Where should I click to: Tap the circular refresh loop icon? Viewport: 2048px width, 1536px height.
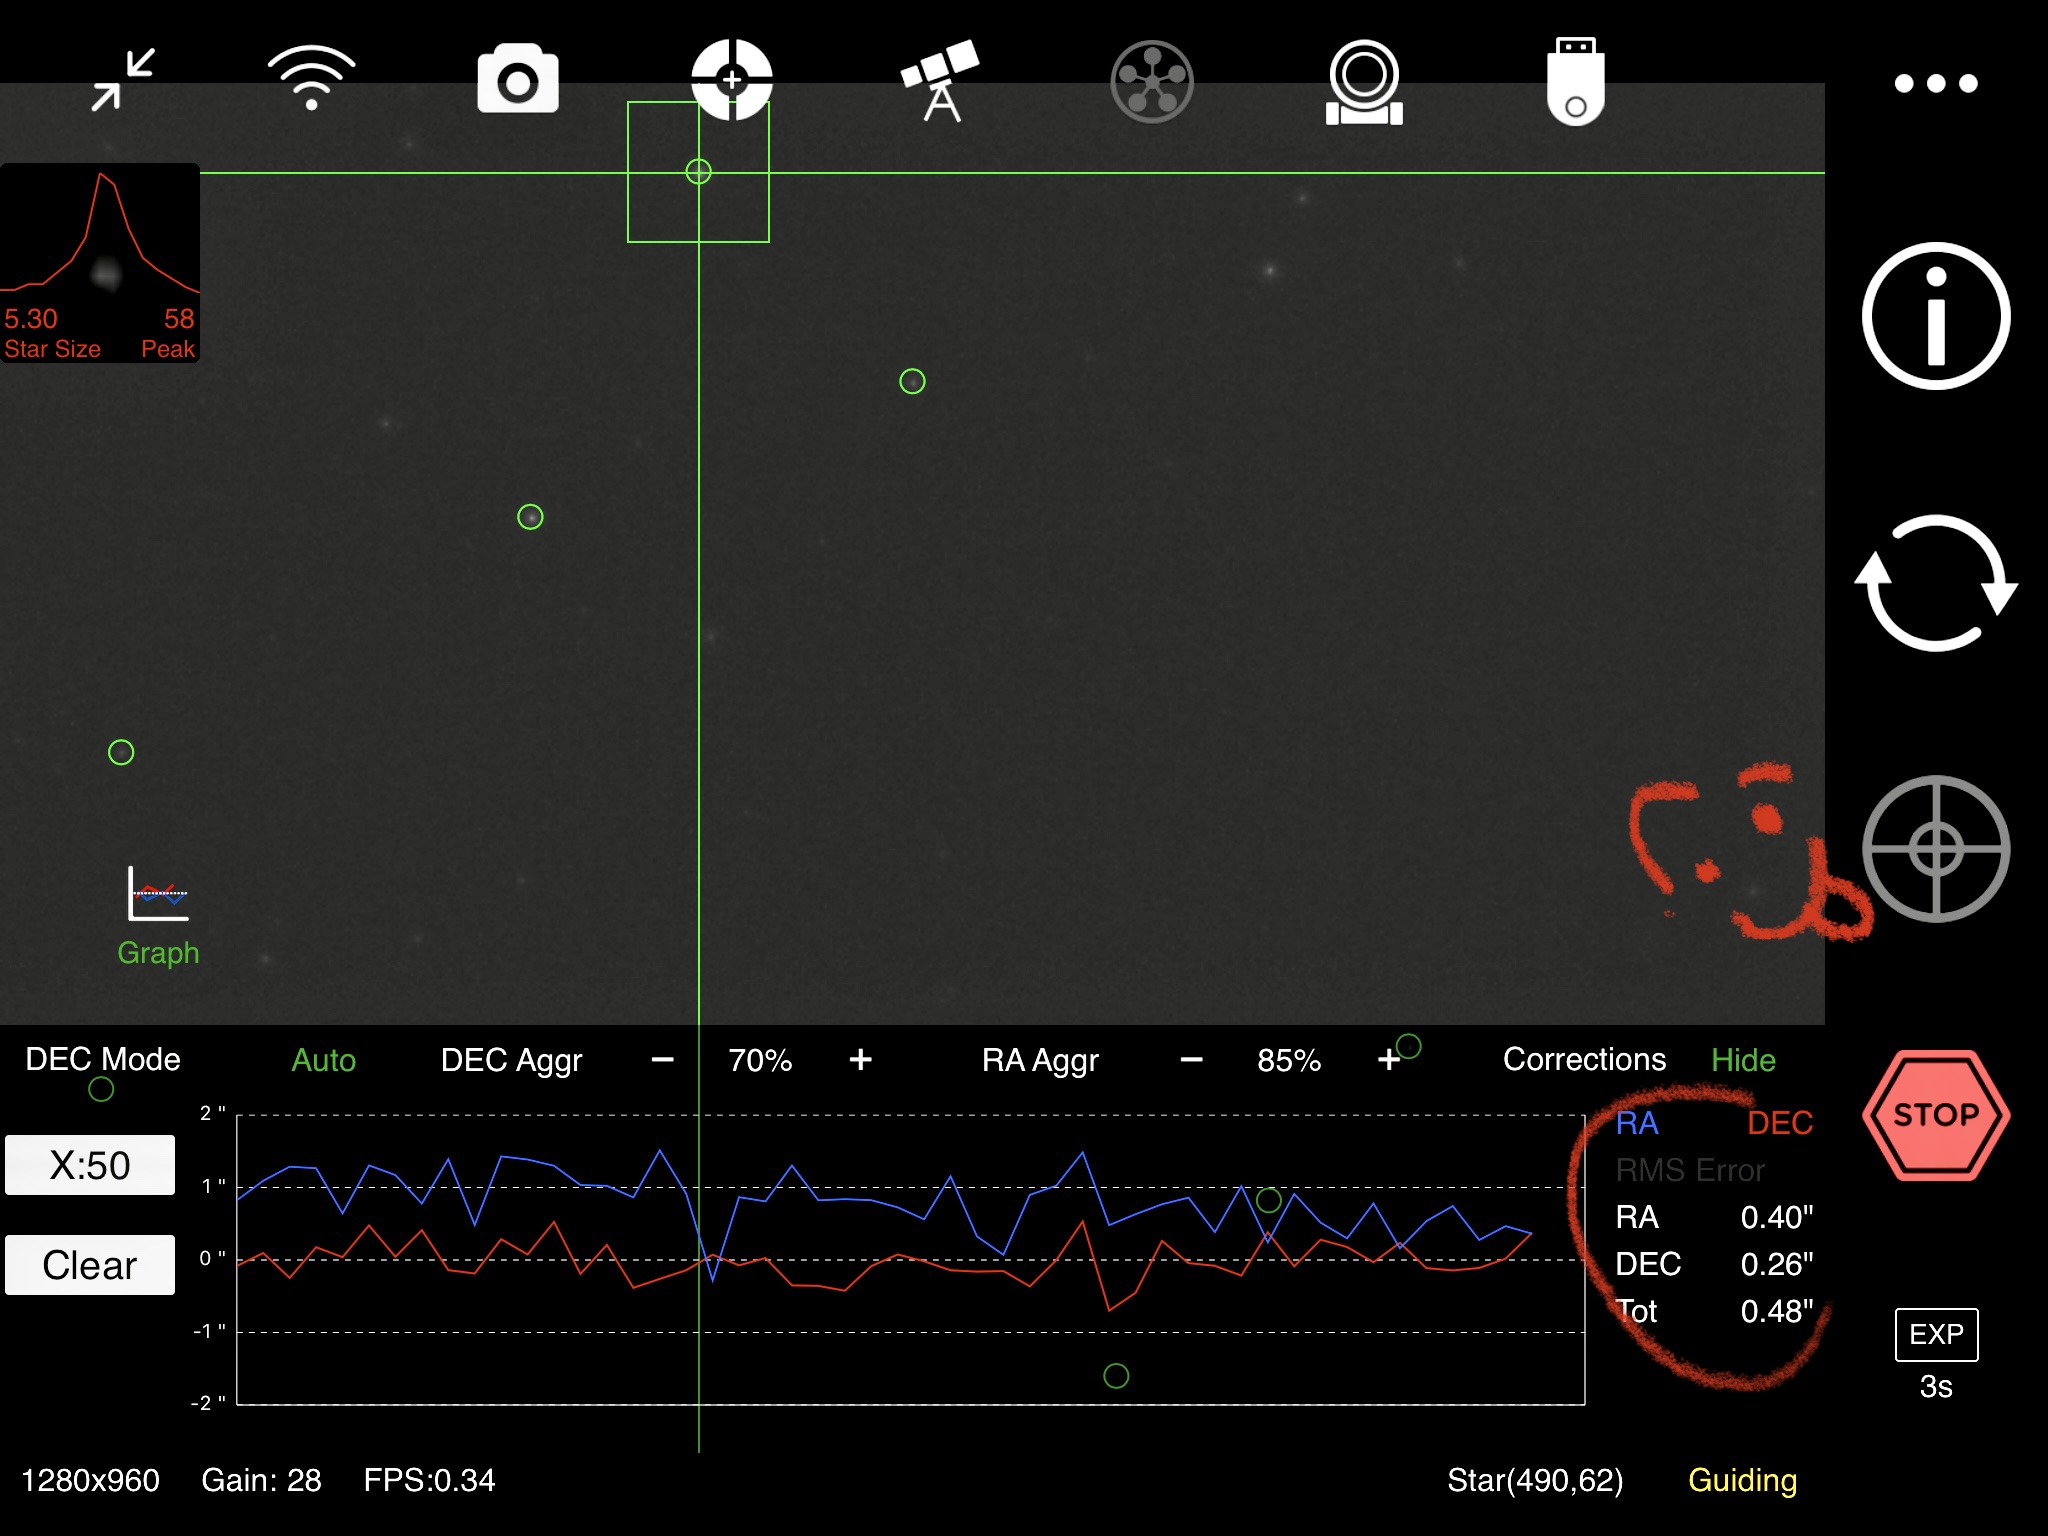point(1936,583)
